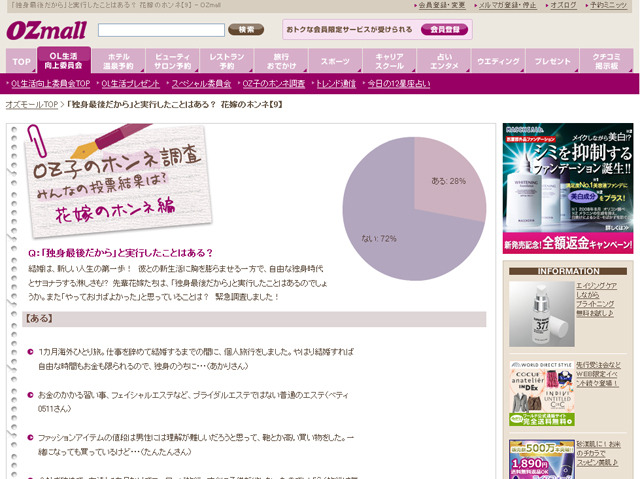Click the OZmall logo
The image size is (640, 479).
coord(45,30)
